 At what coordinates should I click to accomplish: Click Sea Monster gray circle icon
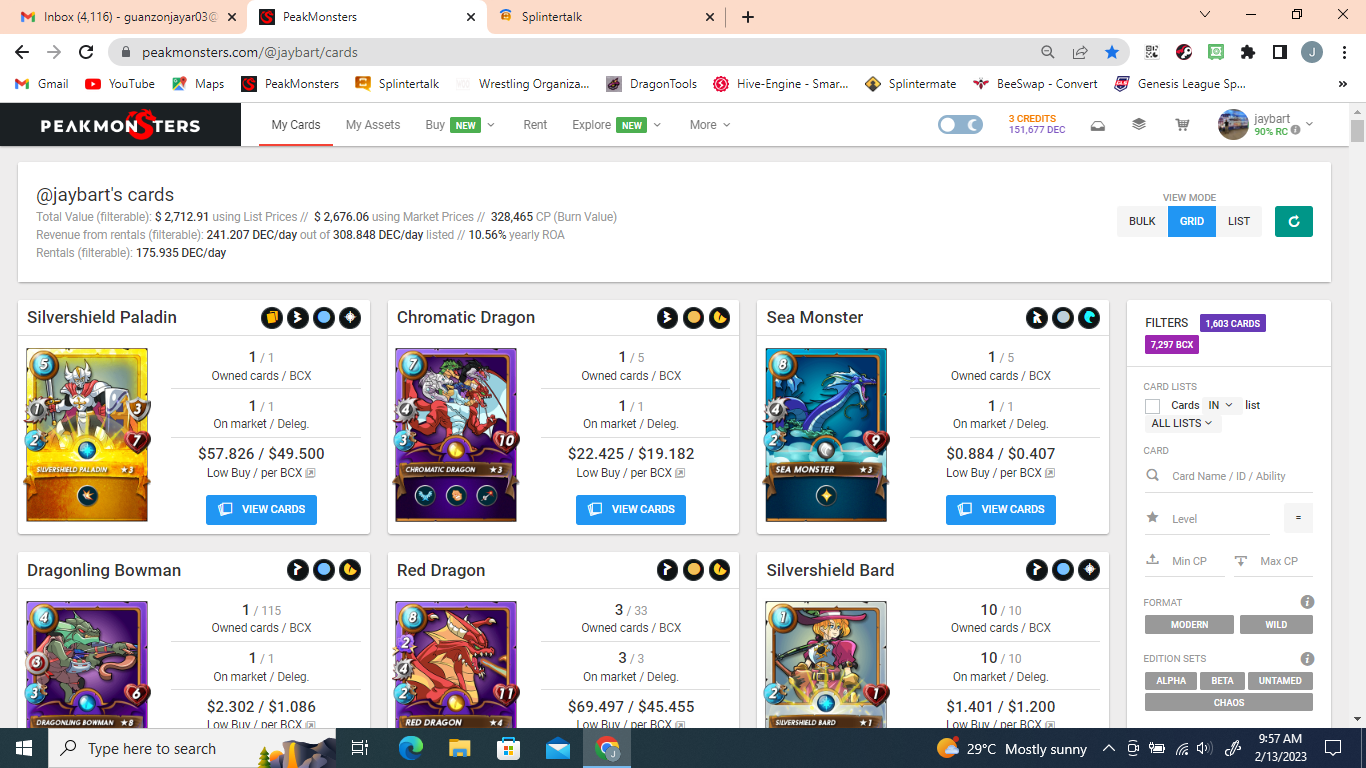pyautogui.click(x=1063, y=318)
